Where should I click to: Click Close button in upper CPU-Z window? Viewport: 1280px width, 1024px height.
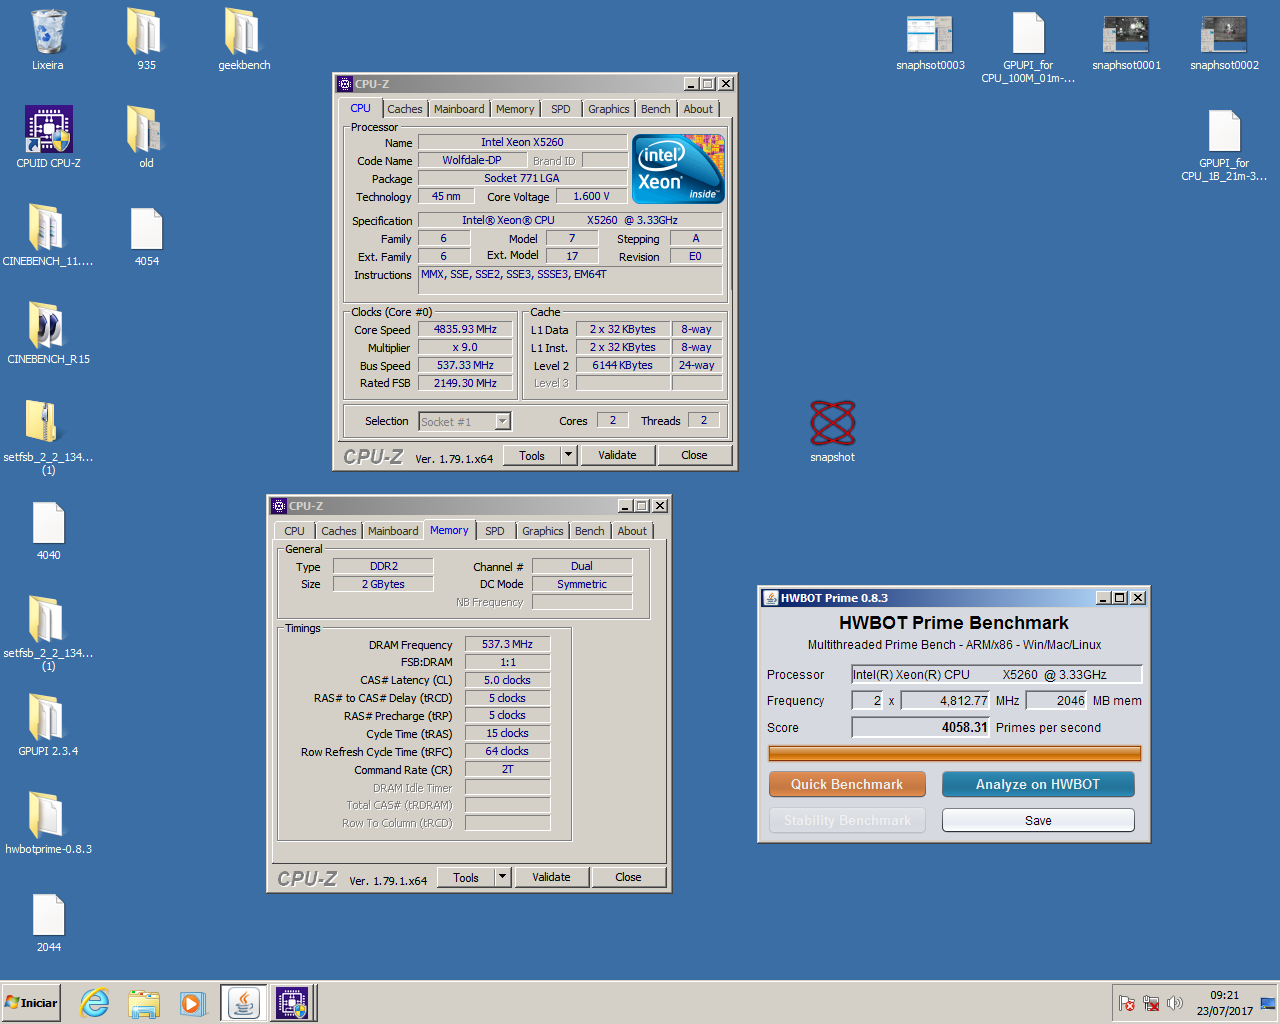click(x=694, y=455)
